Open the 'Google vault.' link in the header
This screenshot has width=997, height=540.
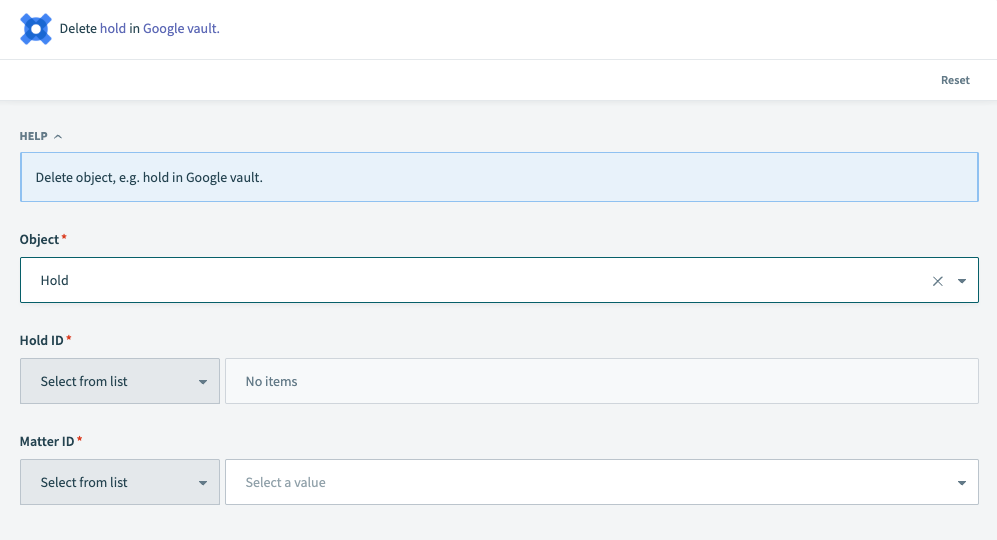[x=181, y=29]
